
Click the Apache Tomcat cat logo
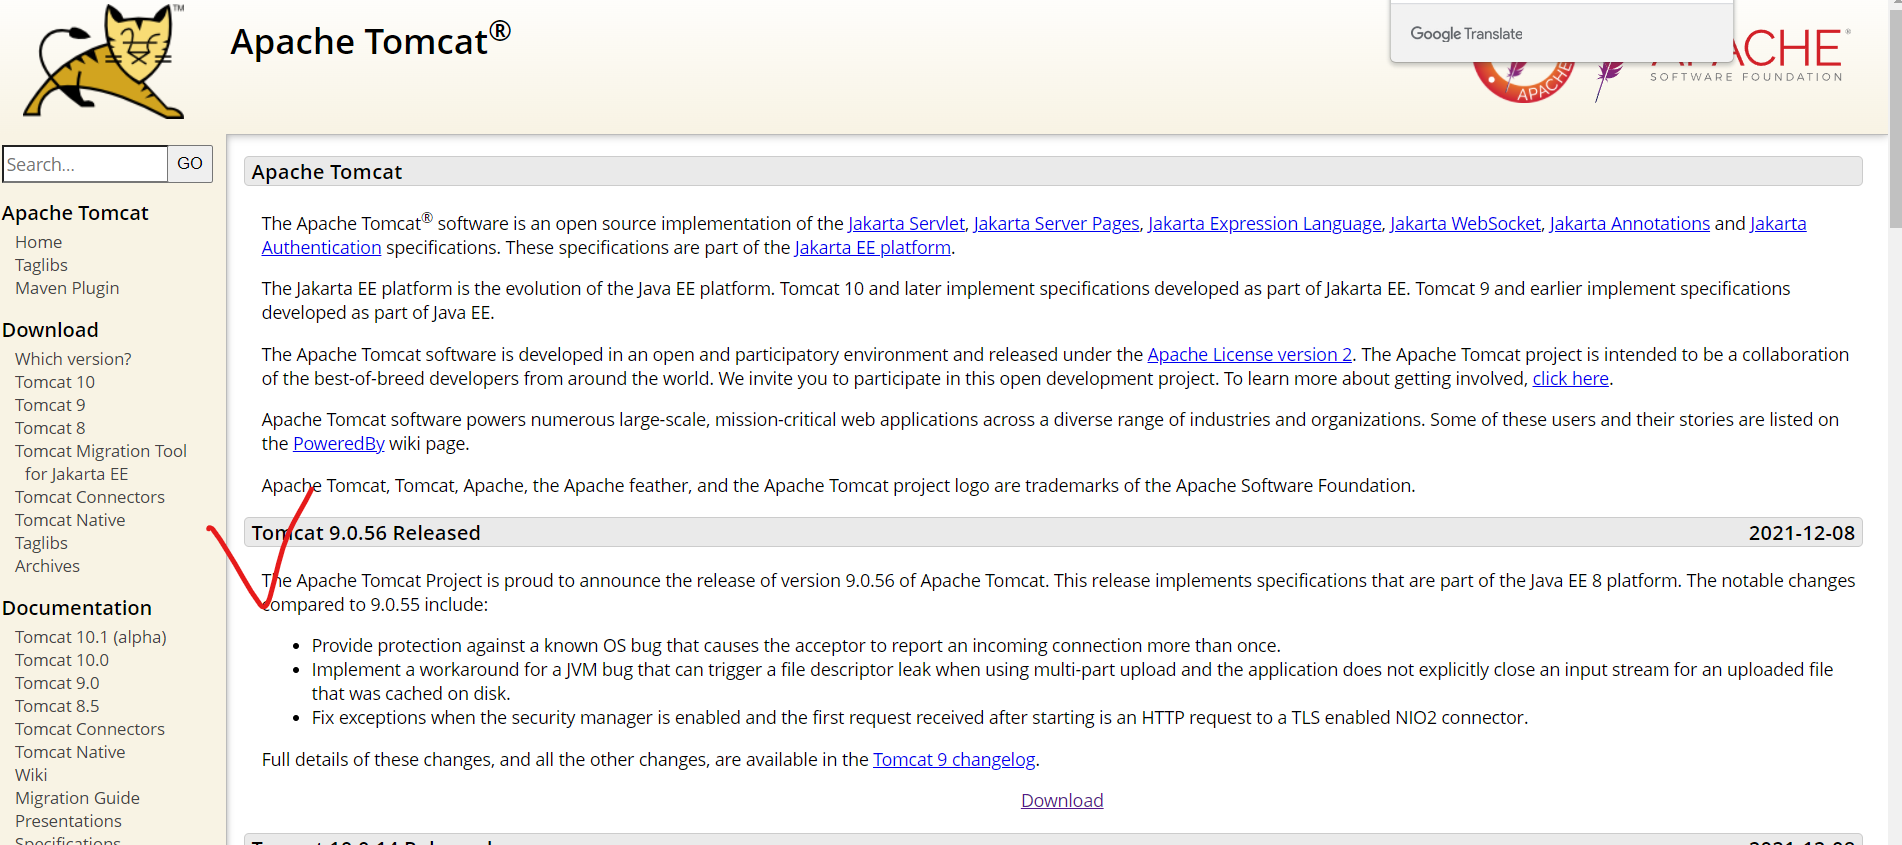tap(105, 62)
